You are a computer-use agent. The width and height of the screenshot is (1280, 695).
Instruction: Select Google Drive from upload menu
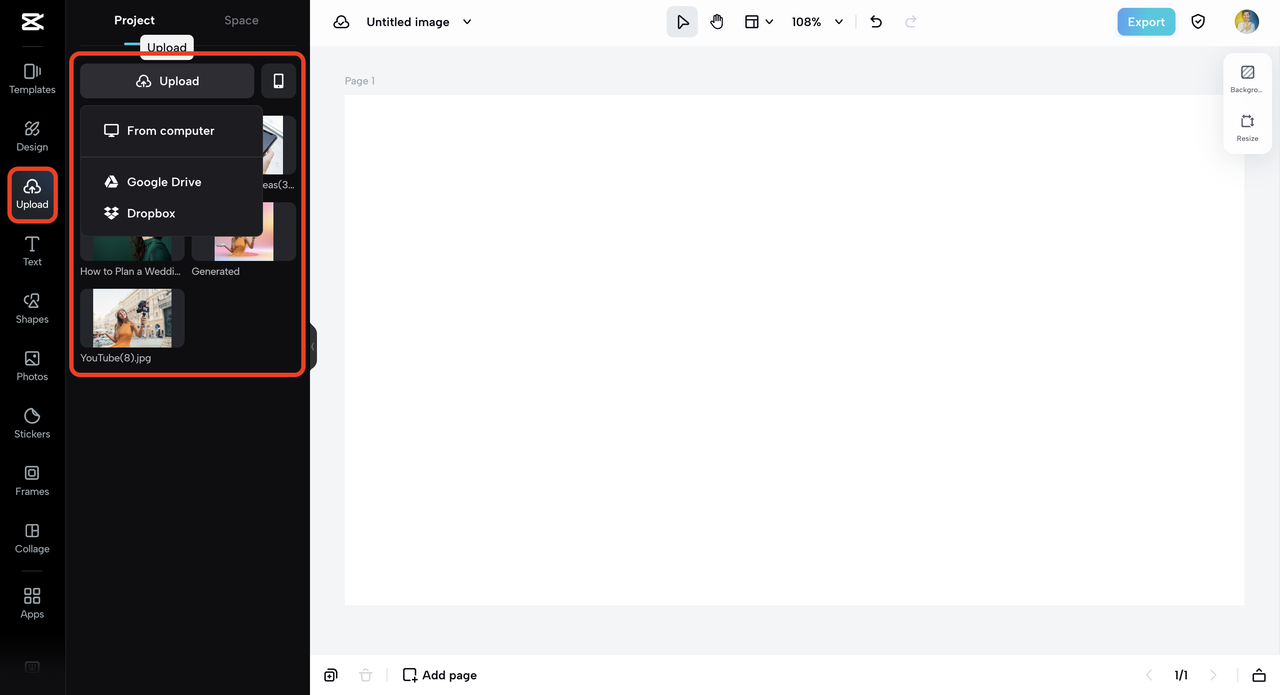pos(164,182)
